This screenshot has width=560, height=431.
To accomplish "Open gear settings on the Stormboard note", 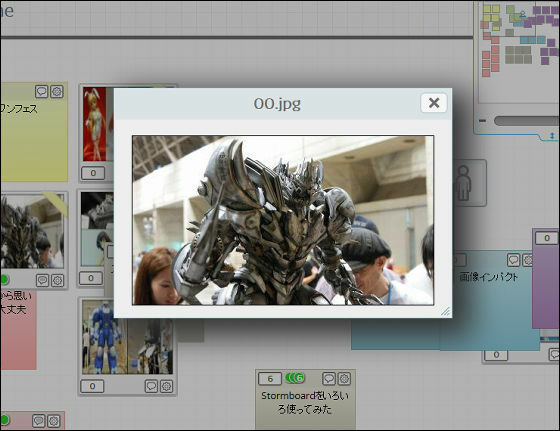I will [344, 379].
